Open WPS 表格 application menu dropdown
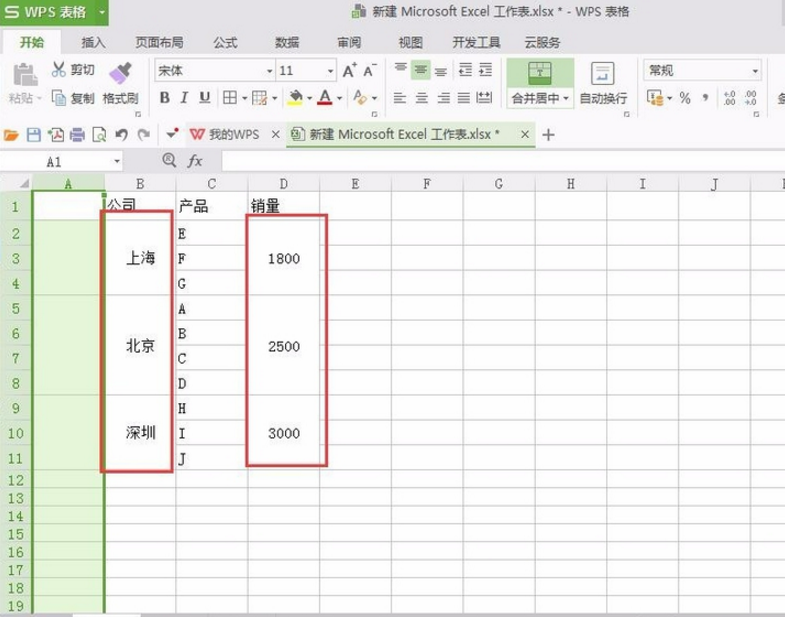This screenshot has height=617, width=785. tap(102, 12)
